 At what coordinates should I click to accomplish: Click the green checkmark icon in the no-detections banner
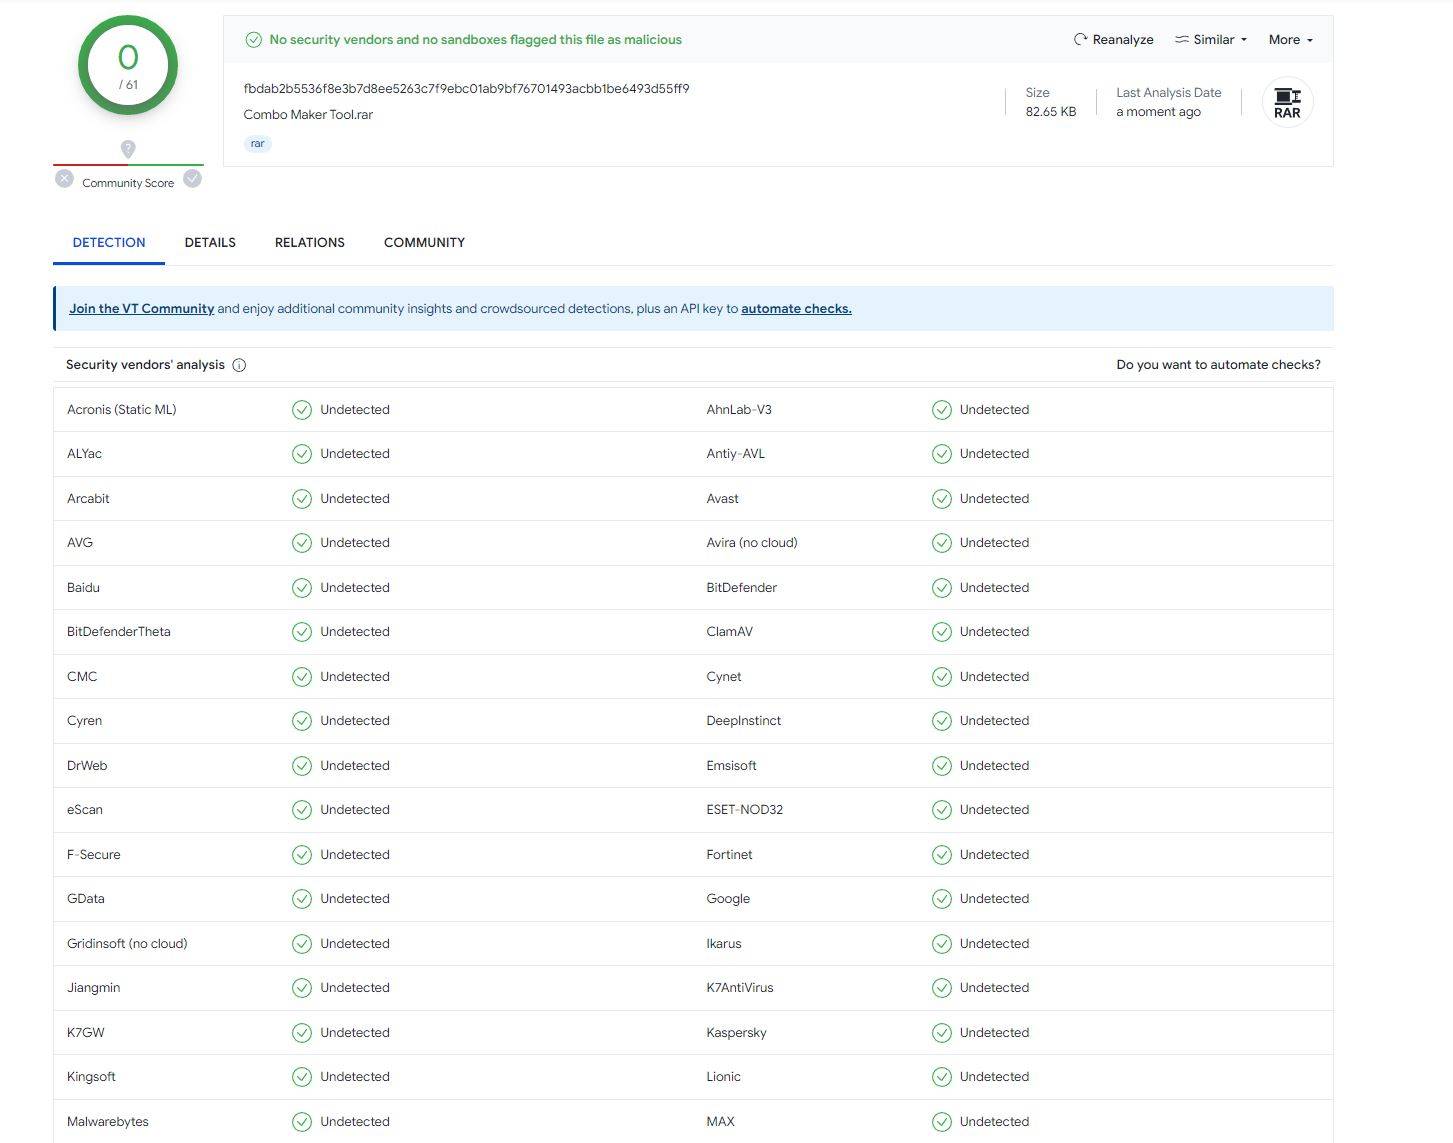tap(254, 40)
